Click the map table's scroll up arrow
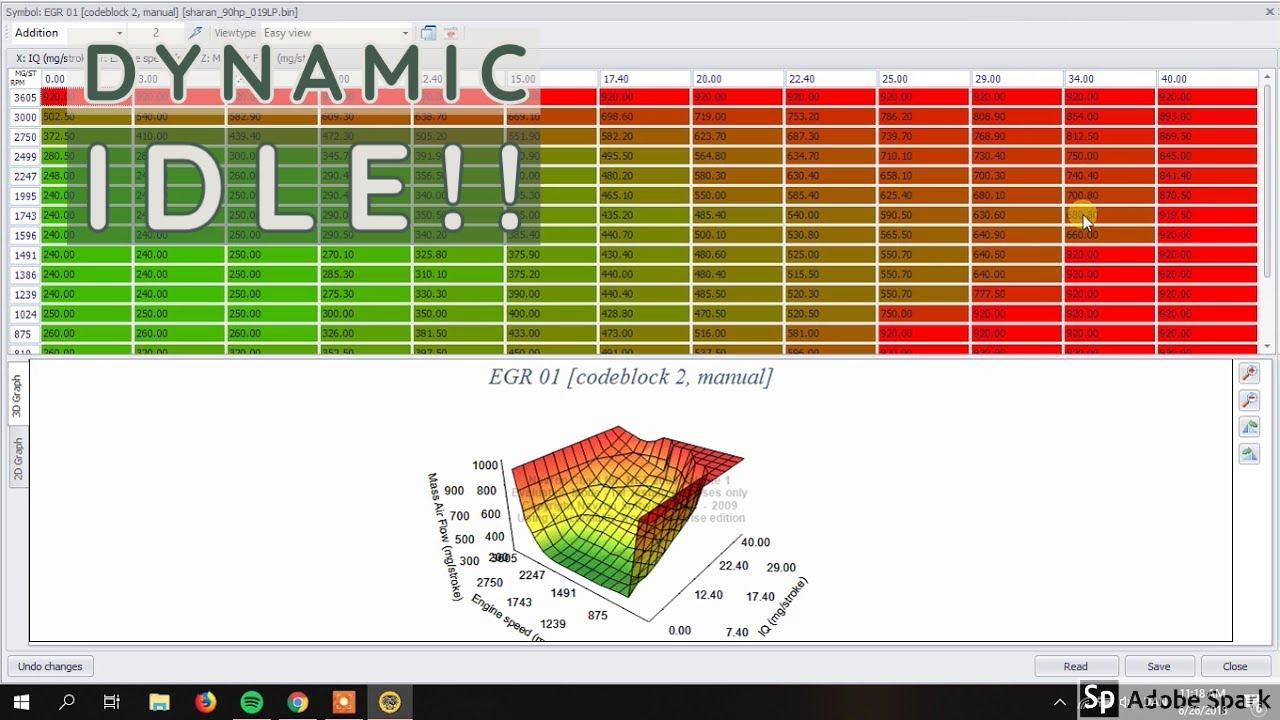 1268,78
